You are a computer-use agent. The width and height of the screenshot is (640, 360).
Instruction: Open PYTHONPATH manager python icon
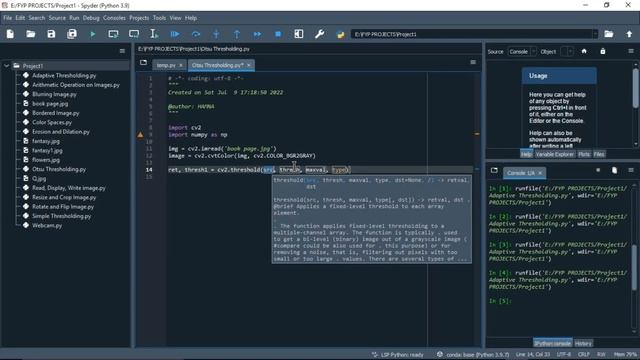point(340,34)
